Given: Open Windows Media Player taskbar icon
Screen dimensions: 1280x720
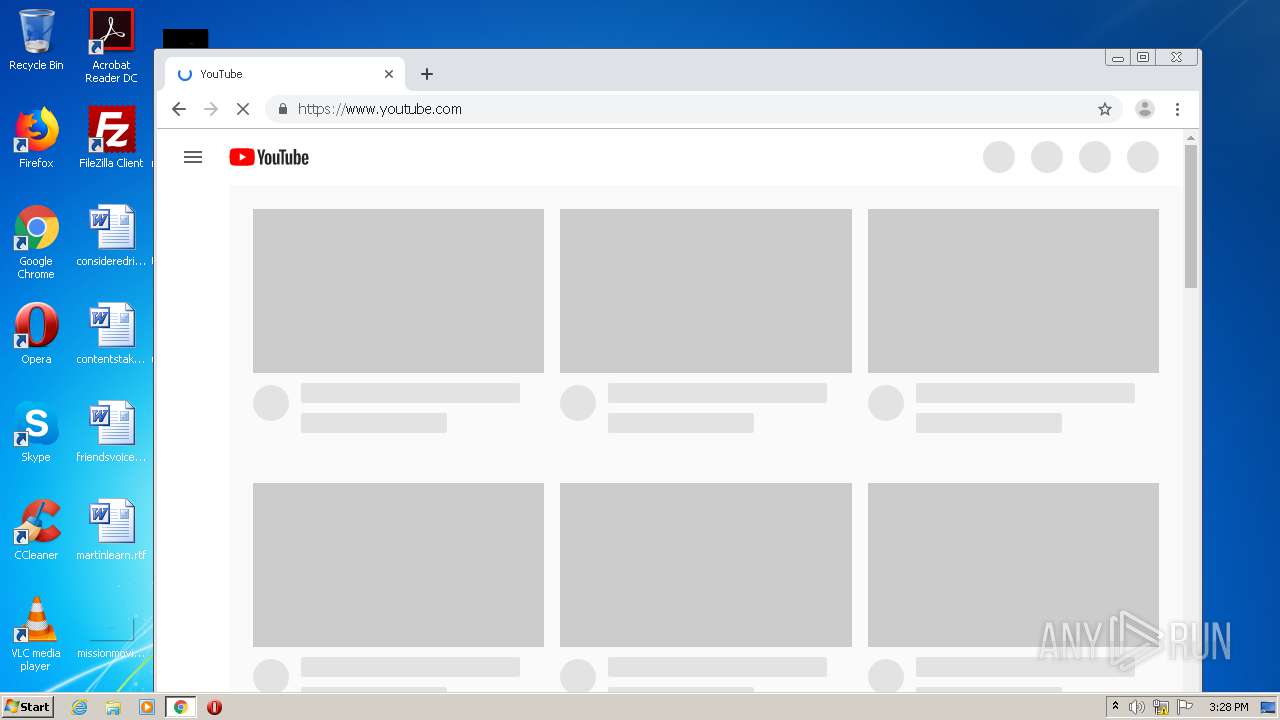Looking at the screenshot, I should tap(147, 707).
